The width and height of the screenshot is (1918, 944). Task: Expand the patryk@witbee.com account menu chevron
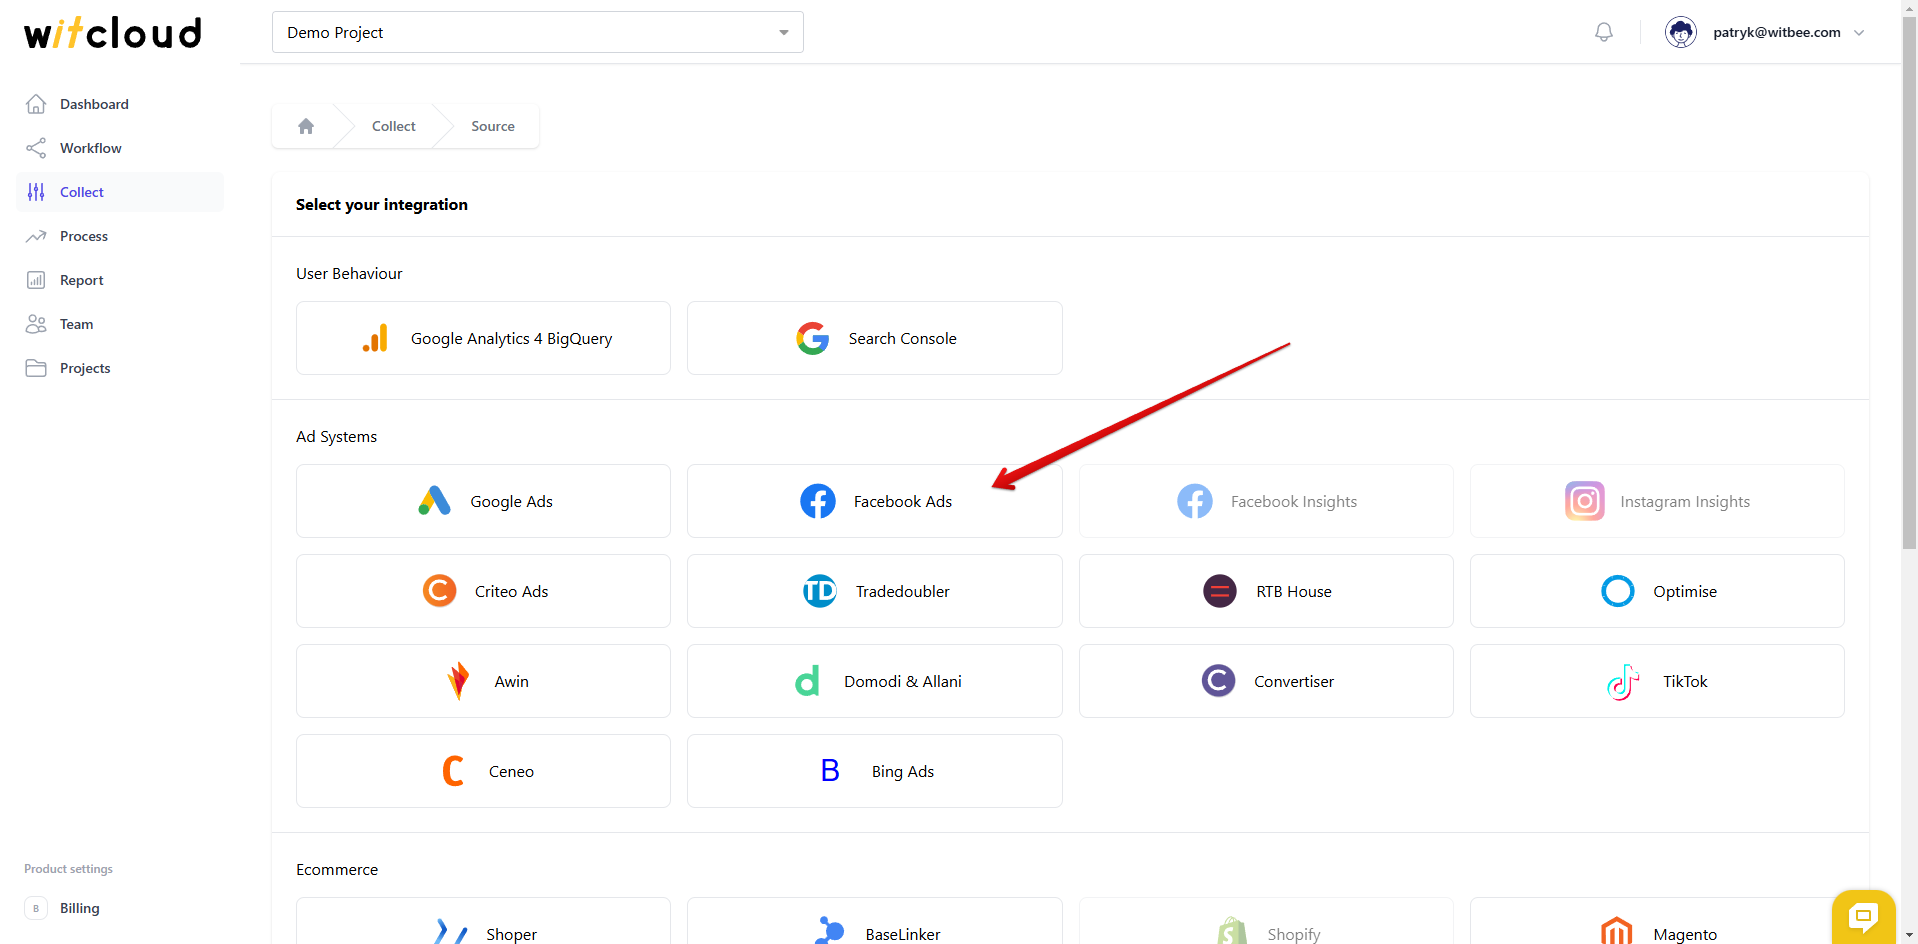pos(1859,32)
